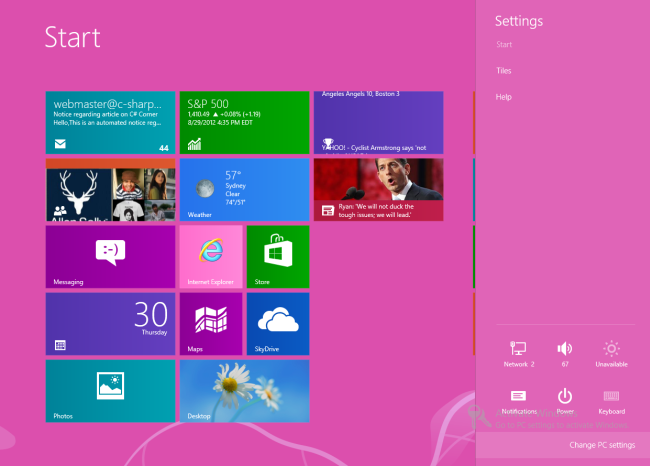Open the Maps tile

tap(211, 324)
